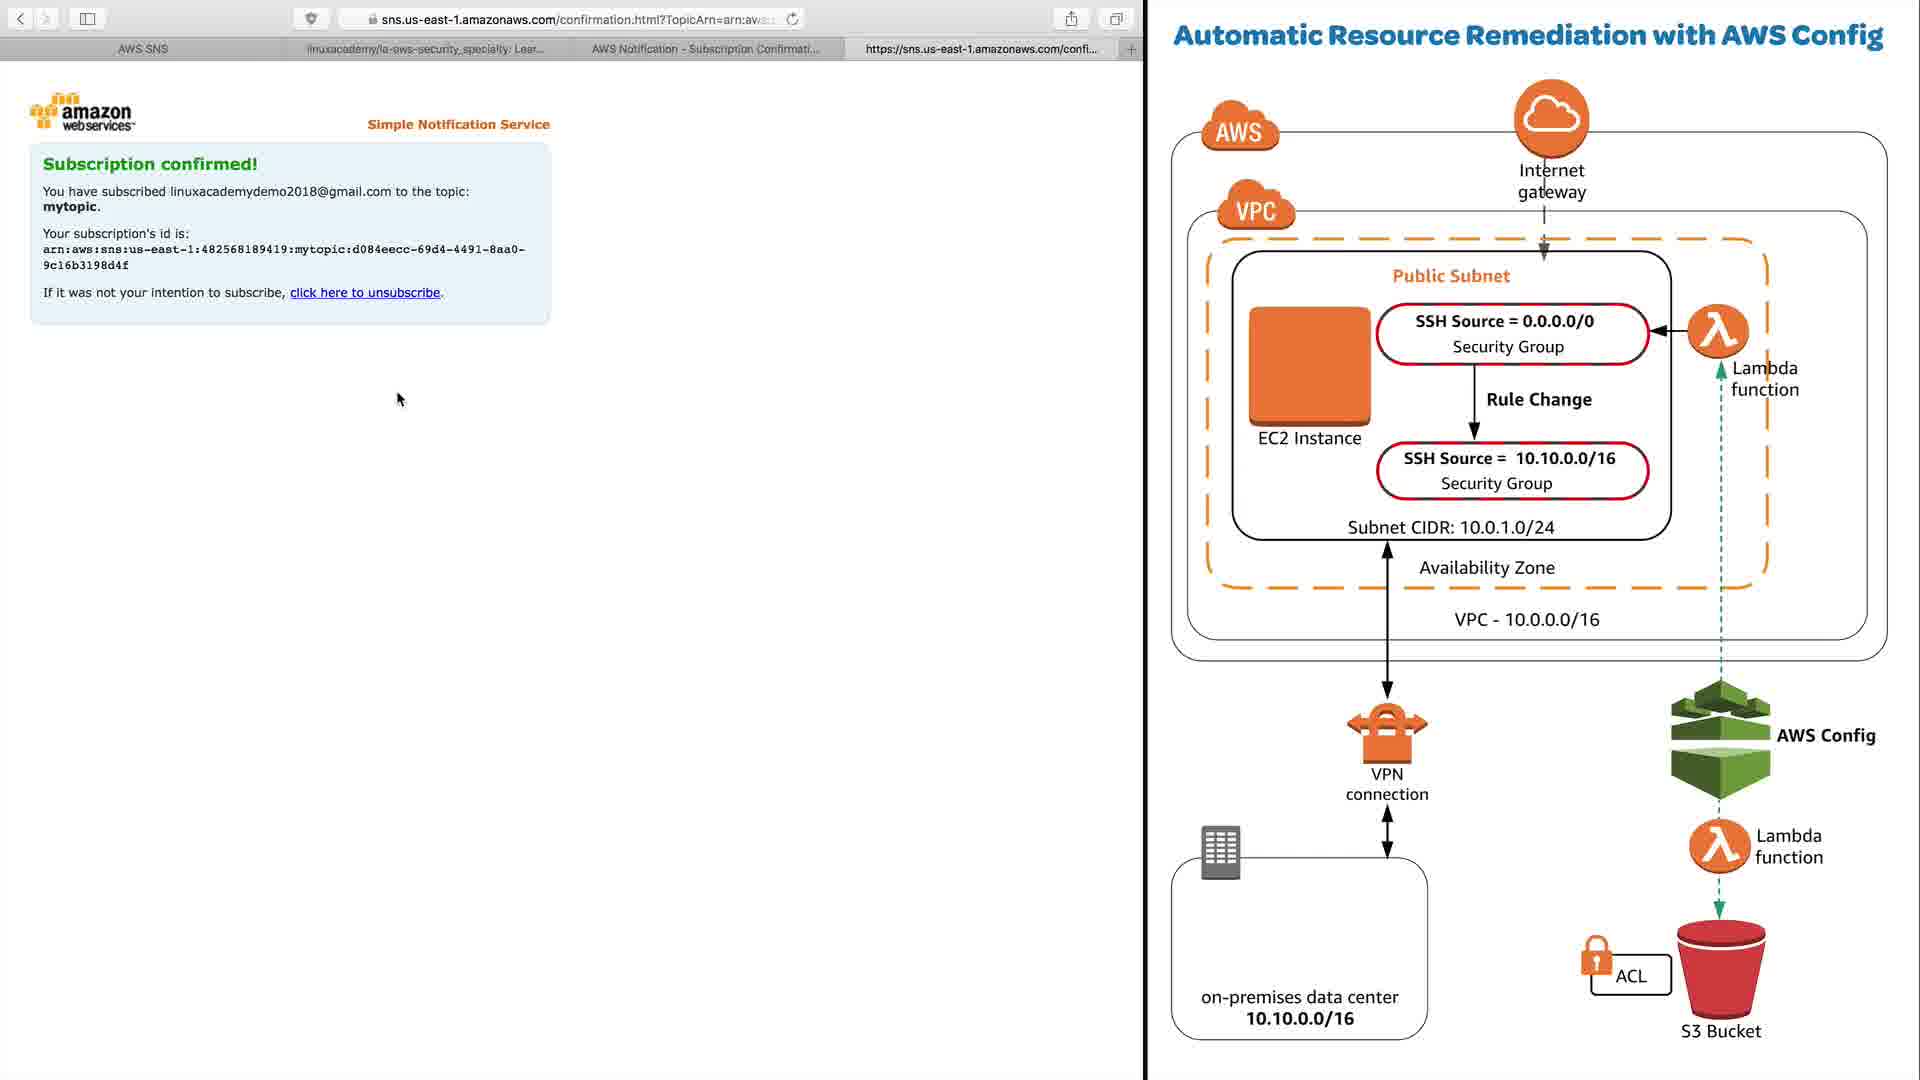Show the Safari sidebar

point(87,18)
